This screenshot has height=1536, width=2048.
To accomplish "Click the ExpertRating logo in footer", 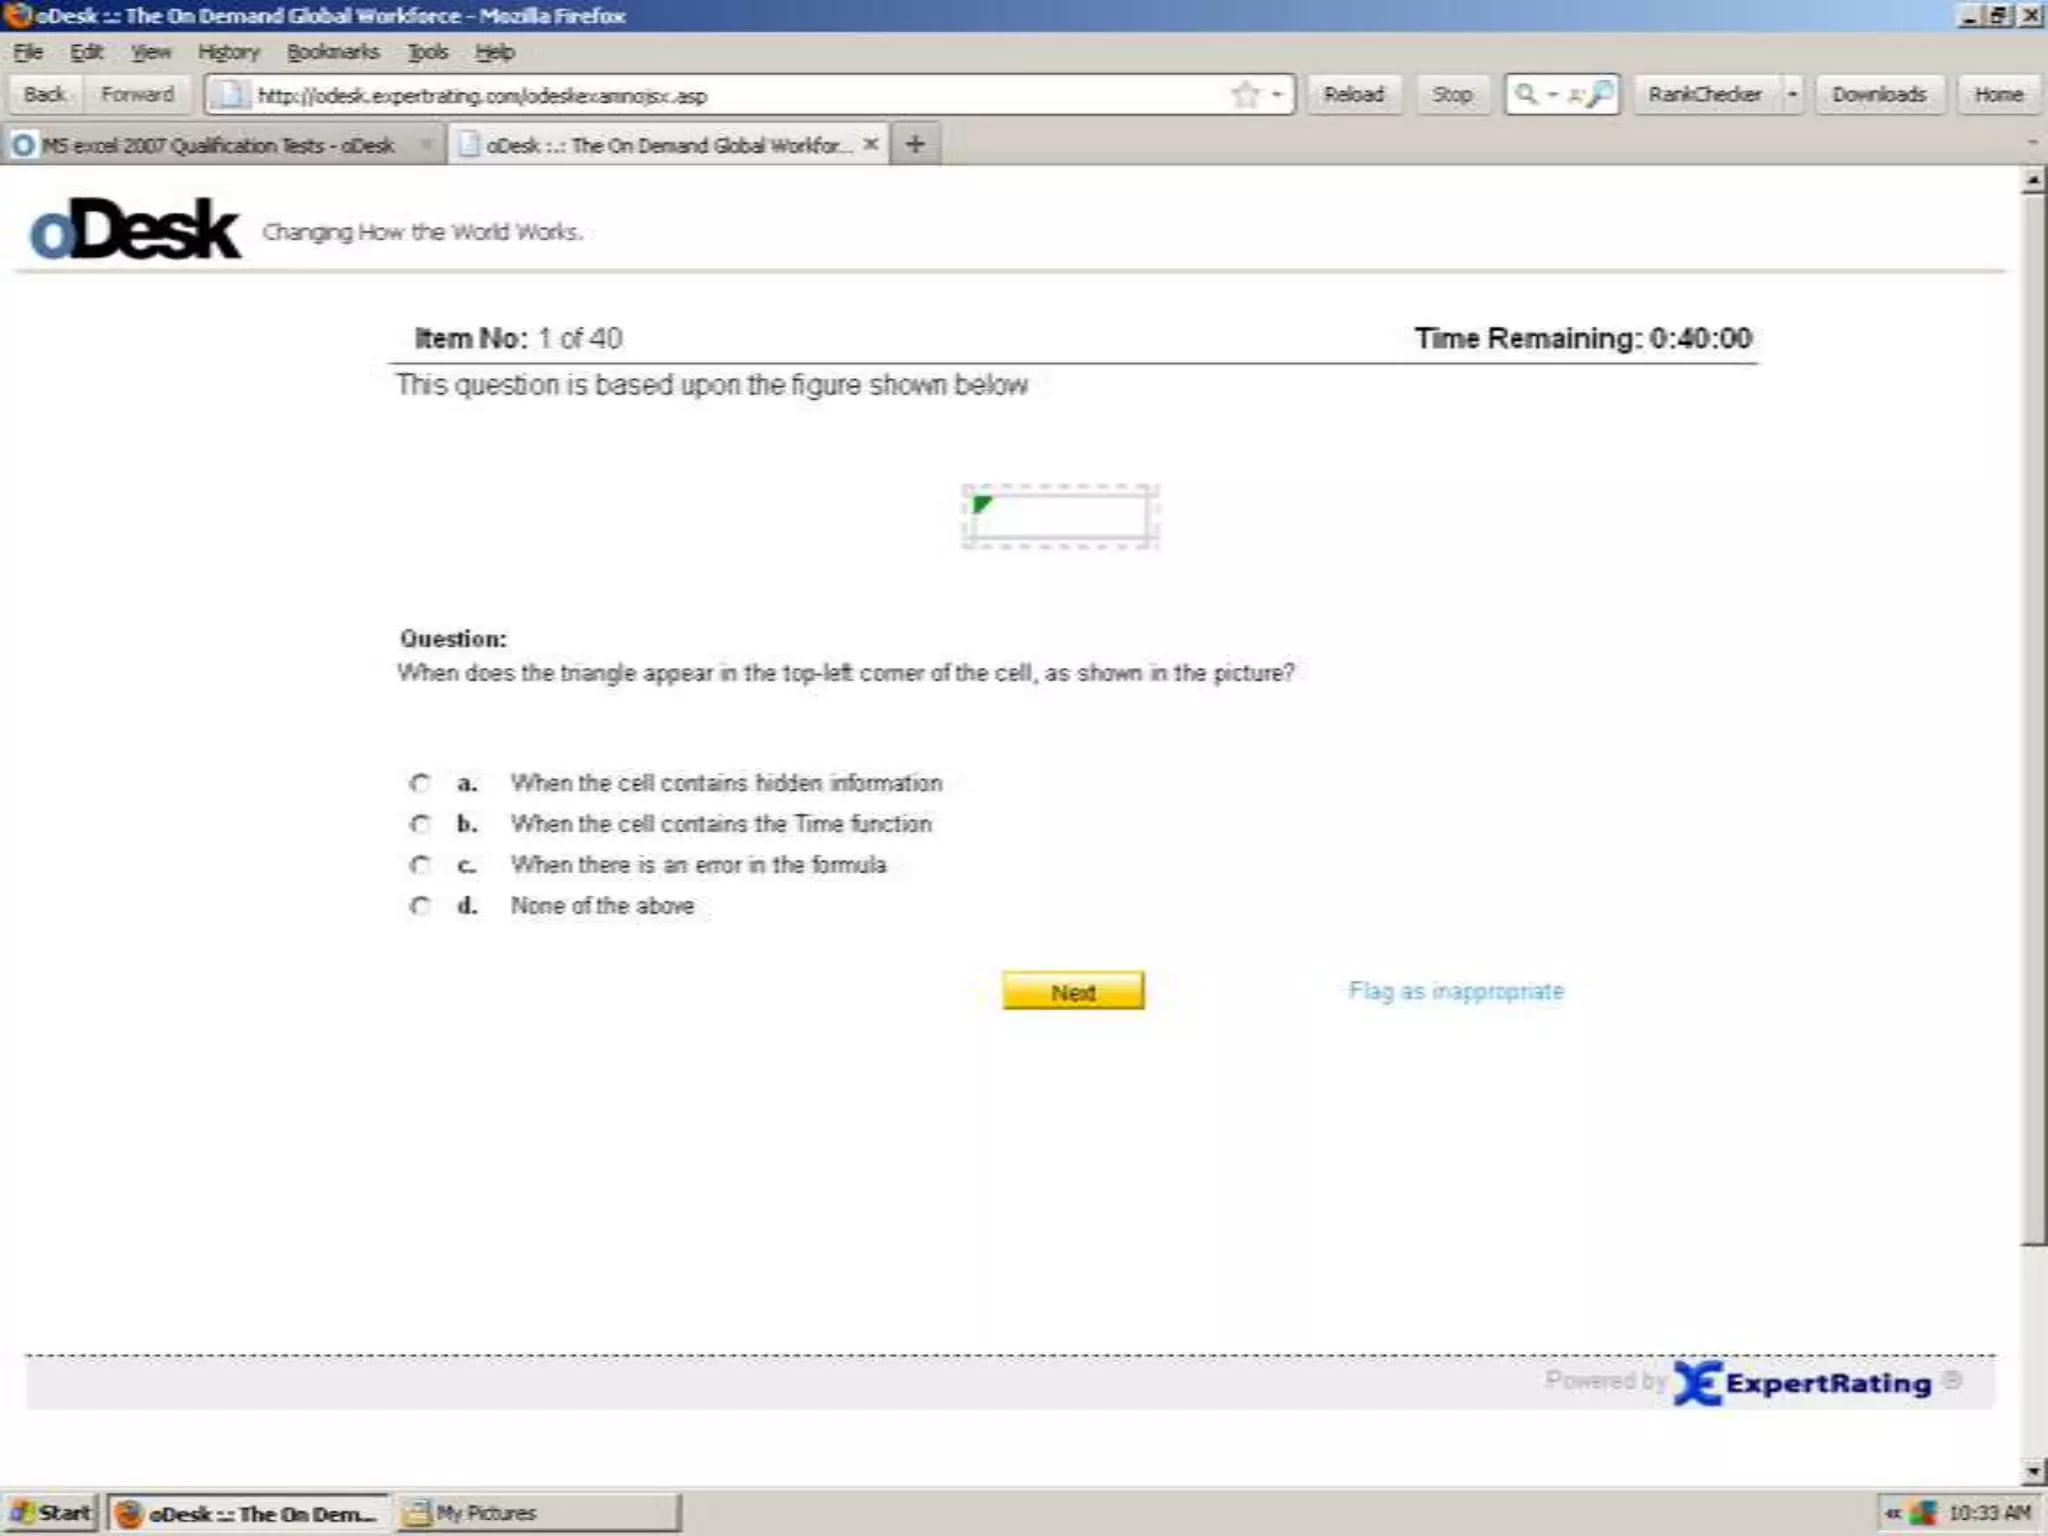I will (x=1803, y=1383).
